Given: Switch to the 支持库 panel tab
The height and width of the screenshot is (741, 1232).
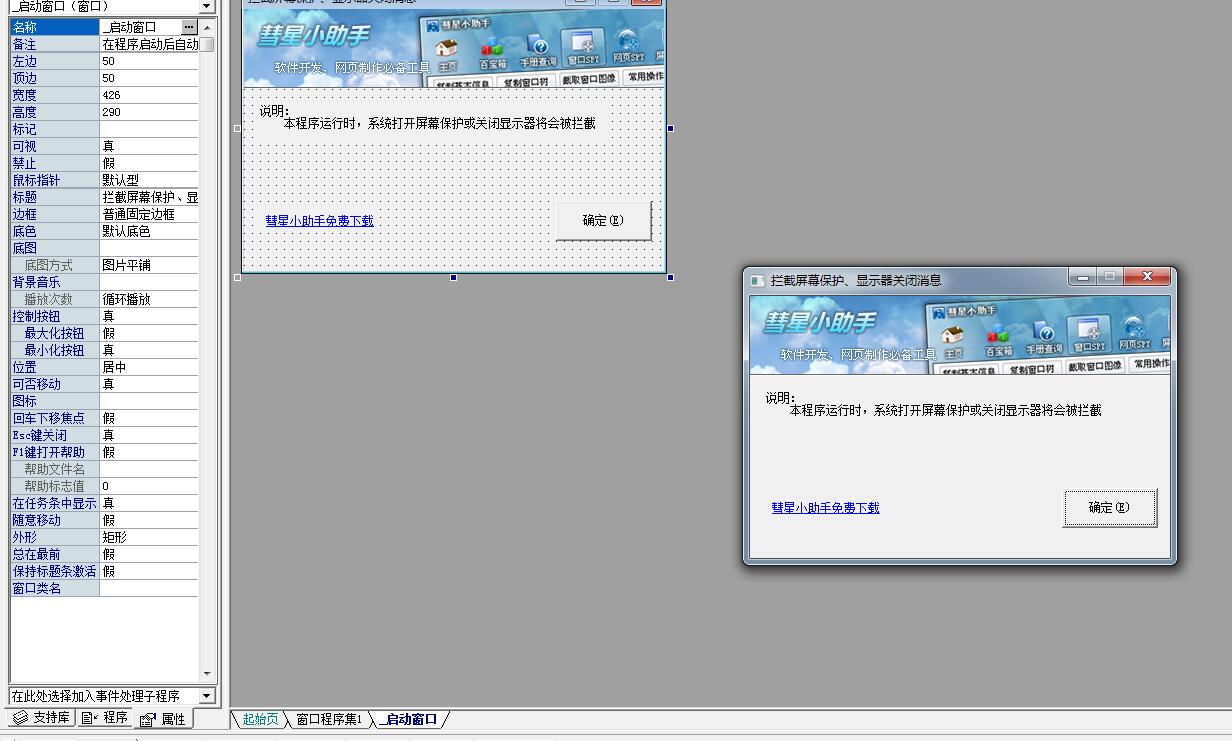Looking at the screenshot, I should pos(41,718).
